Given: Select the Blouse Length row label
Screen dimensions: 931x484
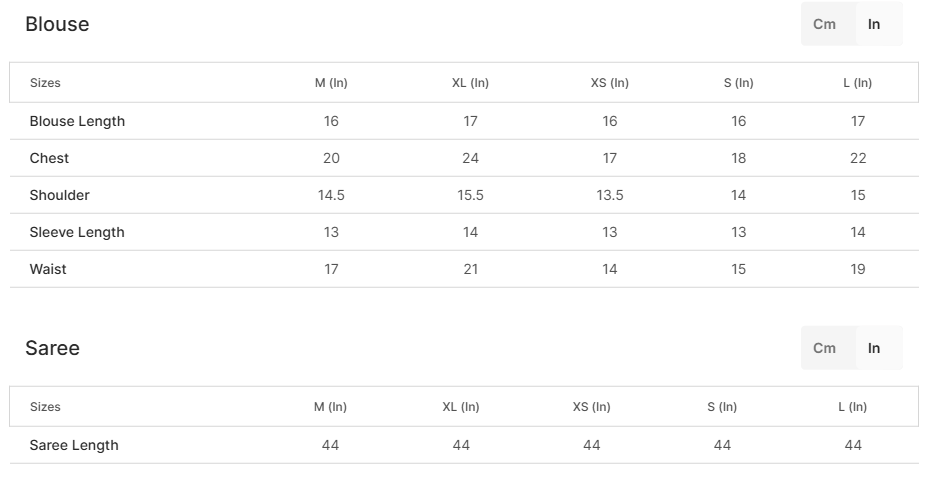Looking at the screenshot, I should pos(77,121).
